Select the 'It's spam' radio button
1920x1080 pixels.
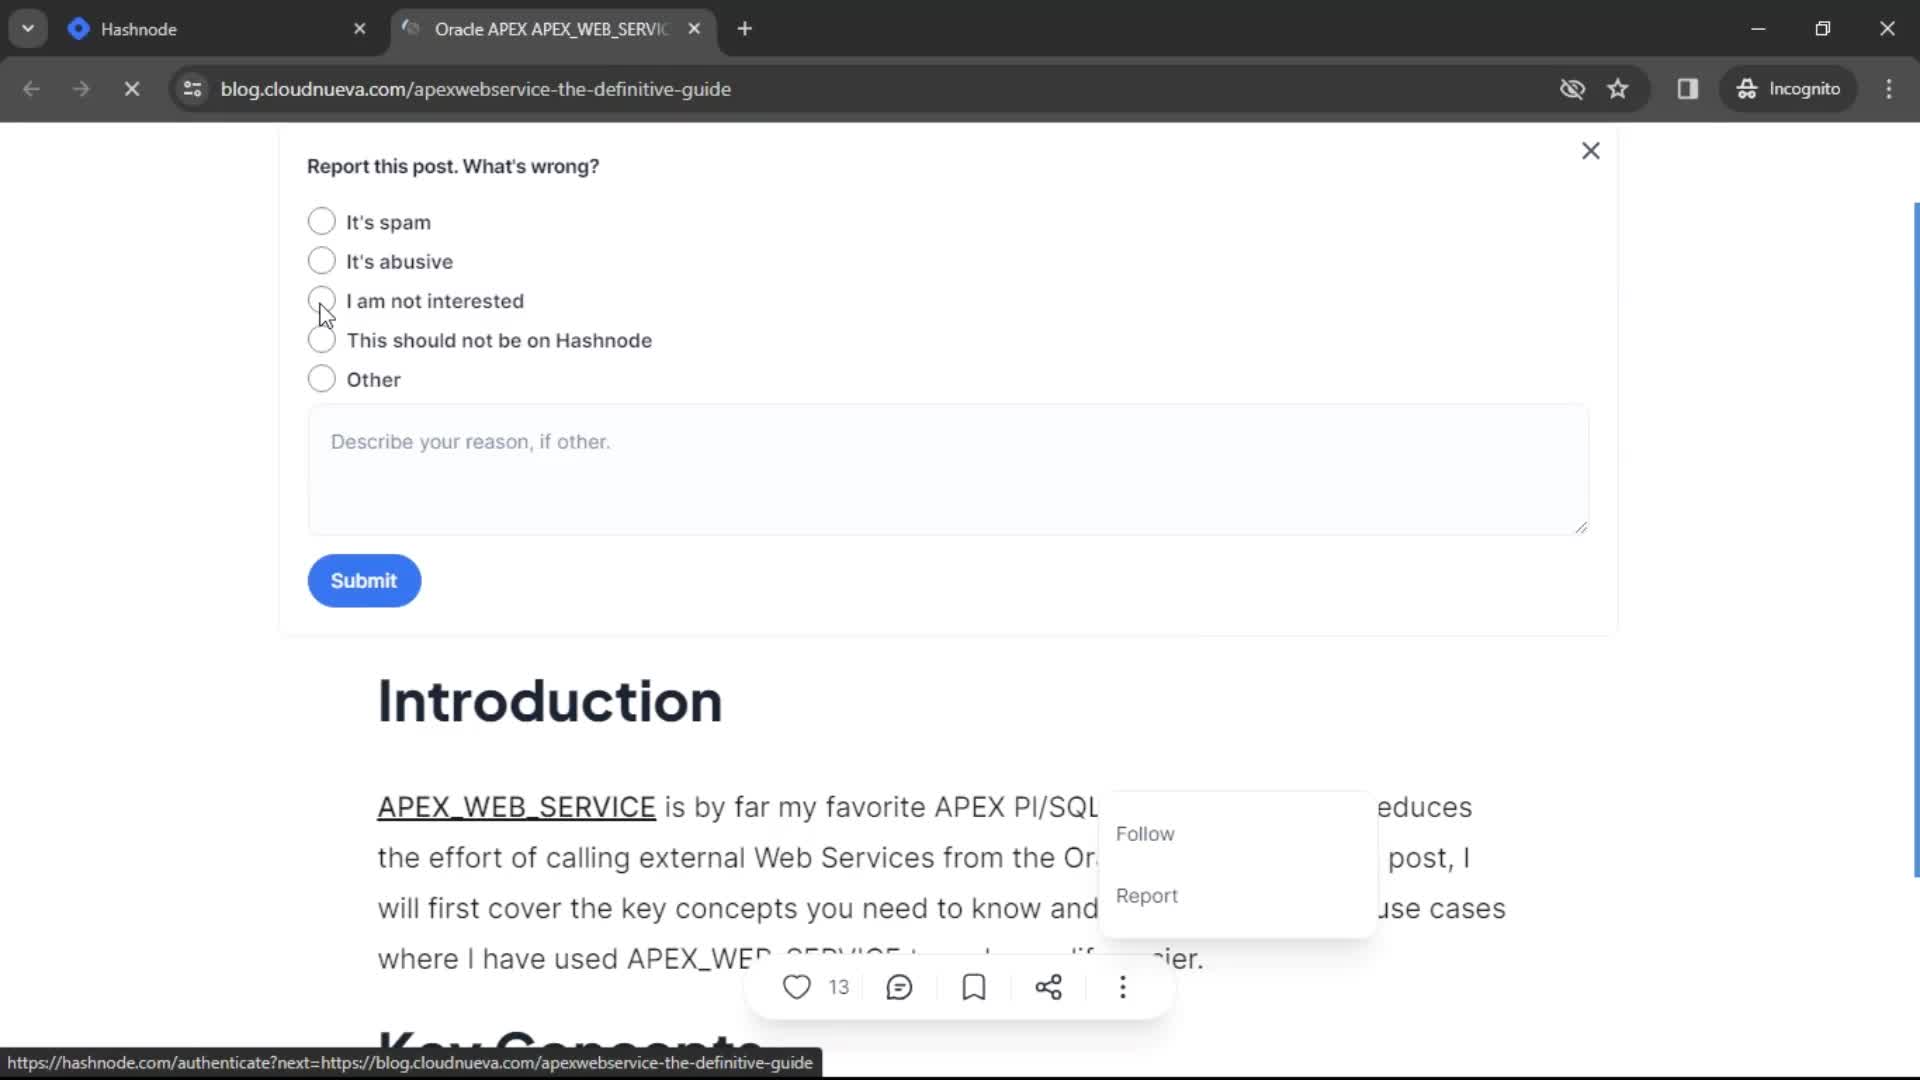coord(320,222)
